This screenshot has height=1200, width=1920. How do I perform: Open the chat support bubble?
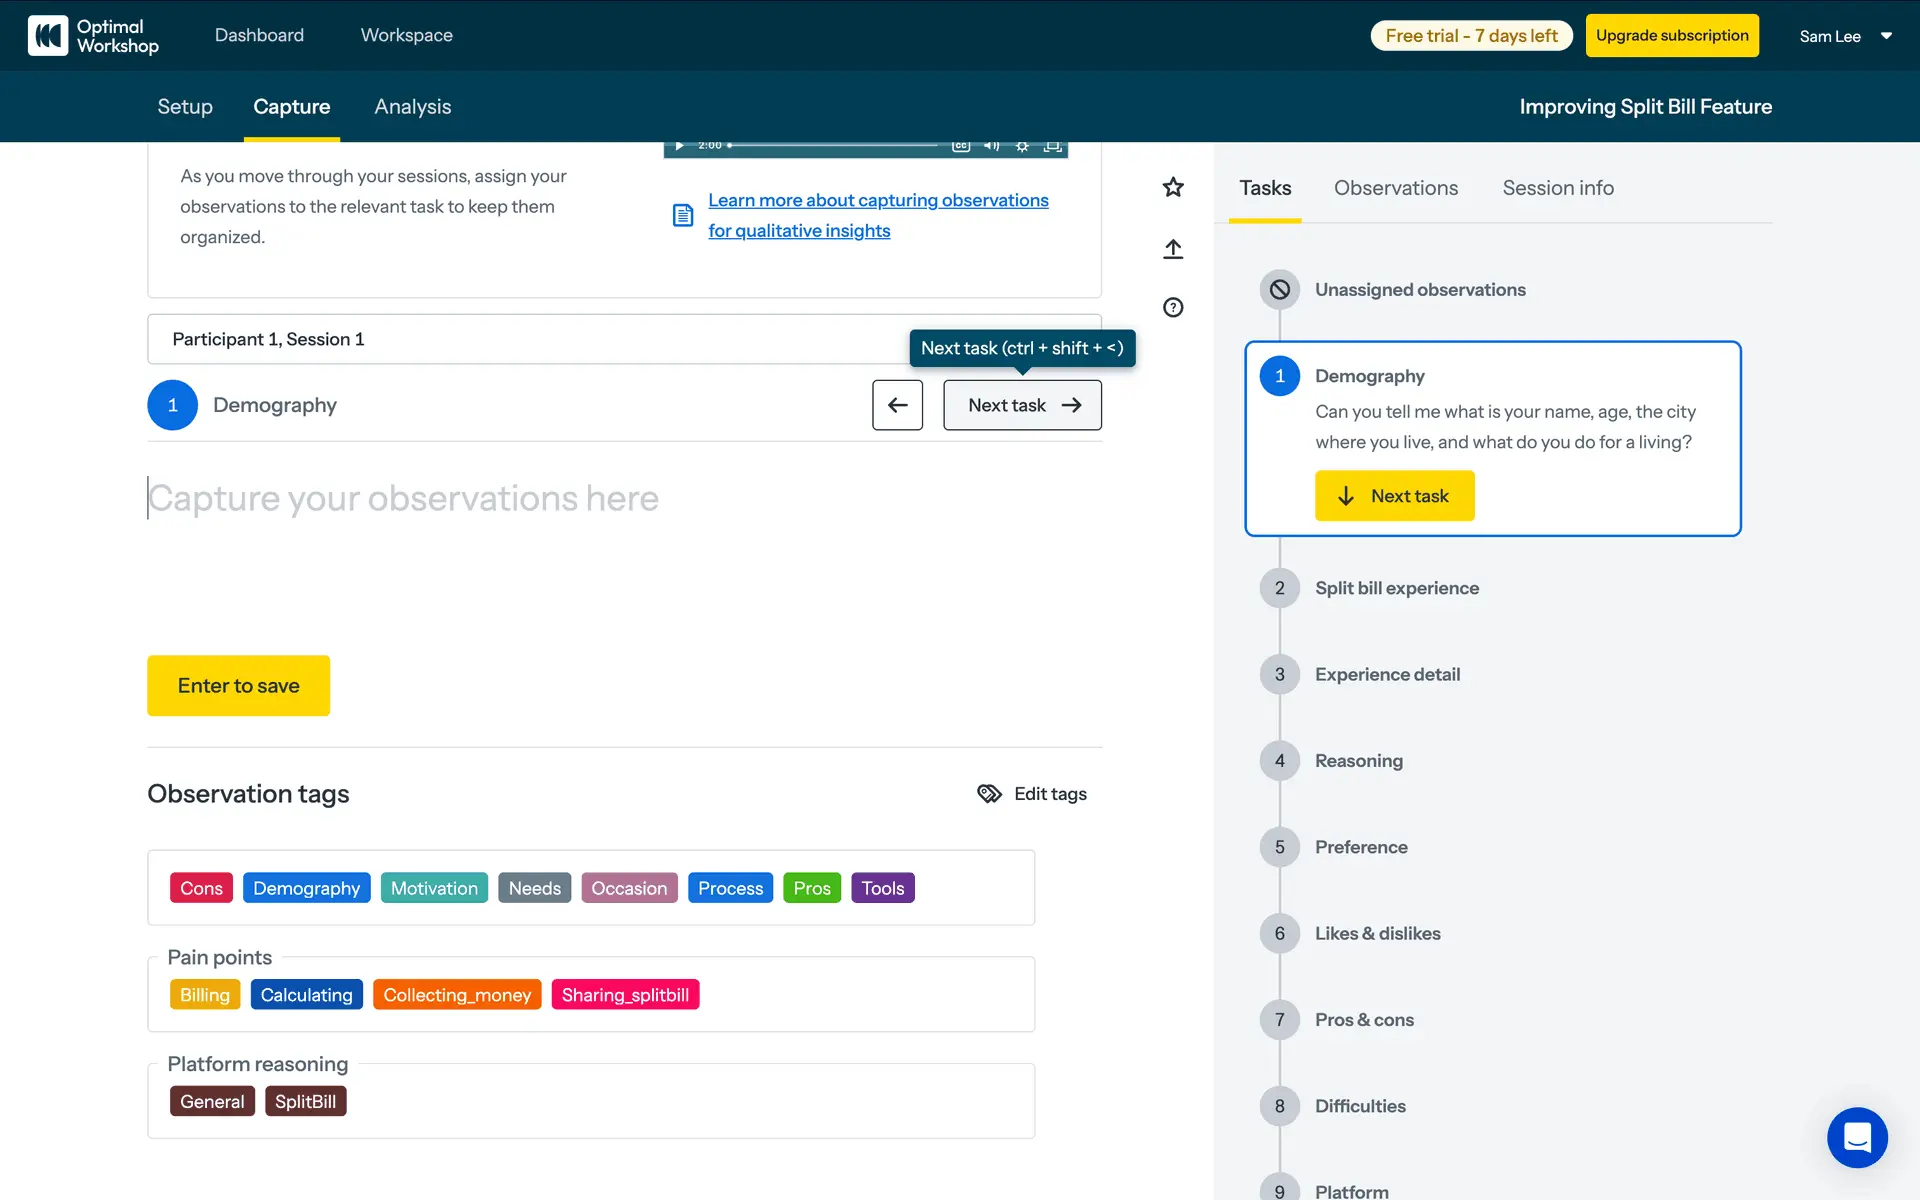[1857, 1137]
